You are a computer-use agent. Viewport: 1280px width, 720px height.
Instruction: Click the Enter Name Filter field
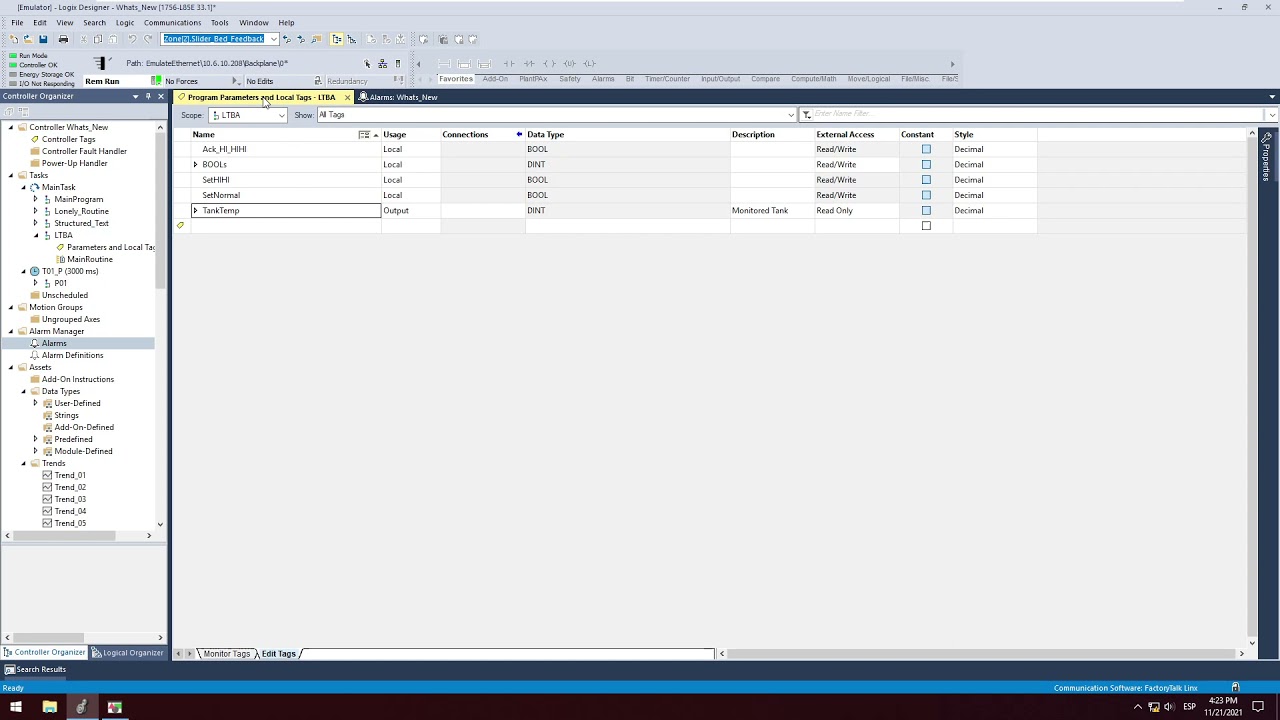click(1038, 114)
